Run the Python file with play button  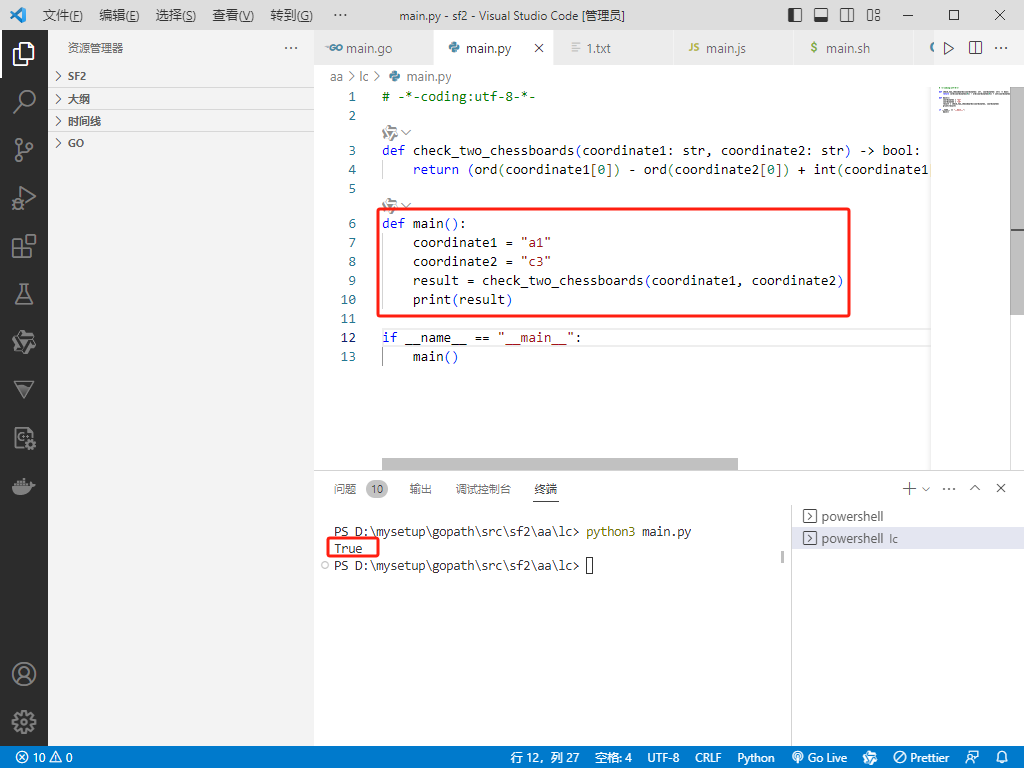(x=949, y=48)
